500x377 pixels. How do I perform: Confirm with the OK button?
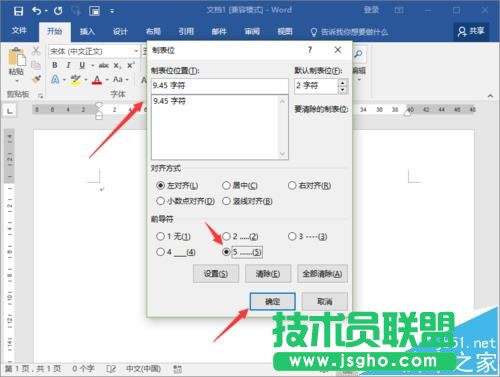tap(273, 302)
